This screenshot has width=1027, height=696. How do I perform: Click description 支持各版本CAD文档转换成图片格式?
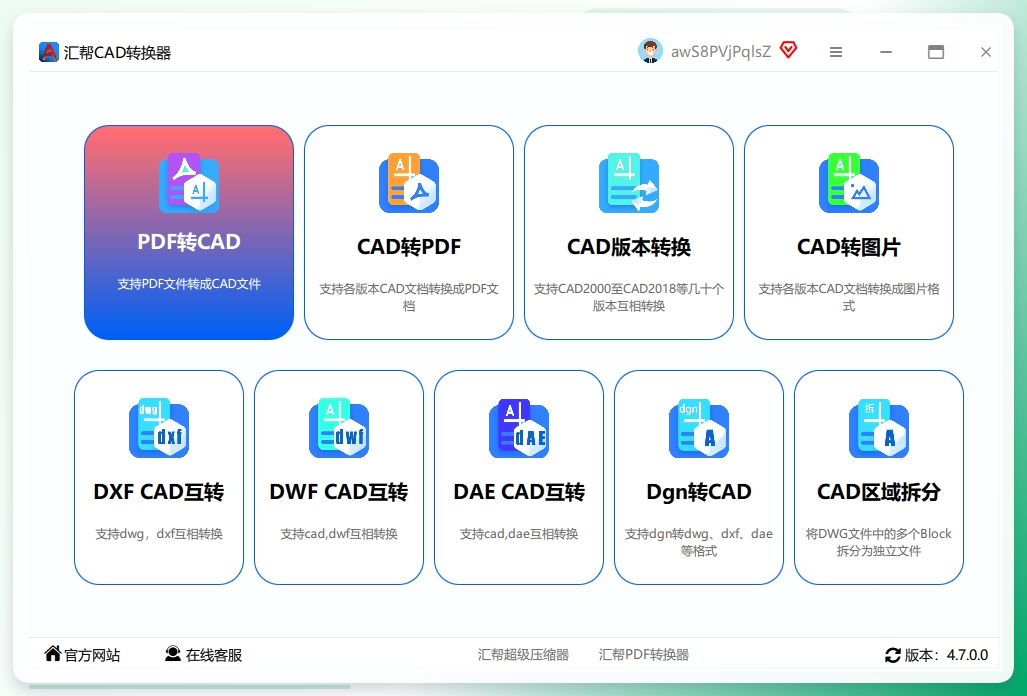pos(849,297)
